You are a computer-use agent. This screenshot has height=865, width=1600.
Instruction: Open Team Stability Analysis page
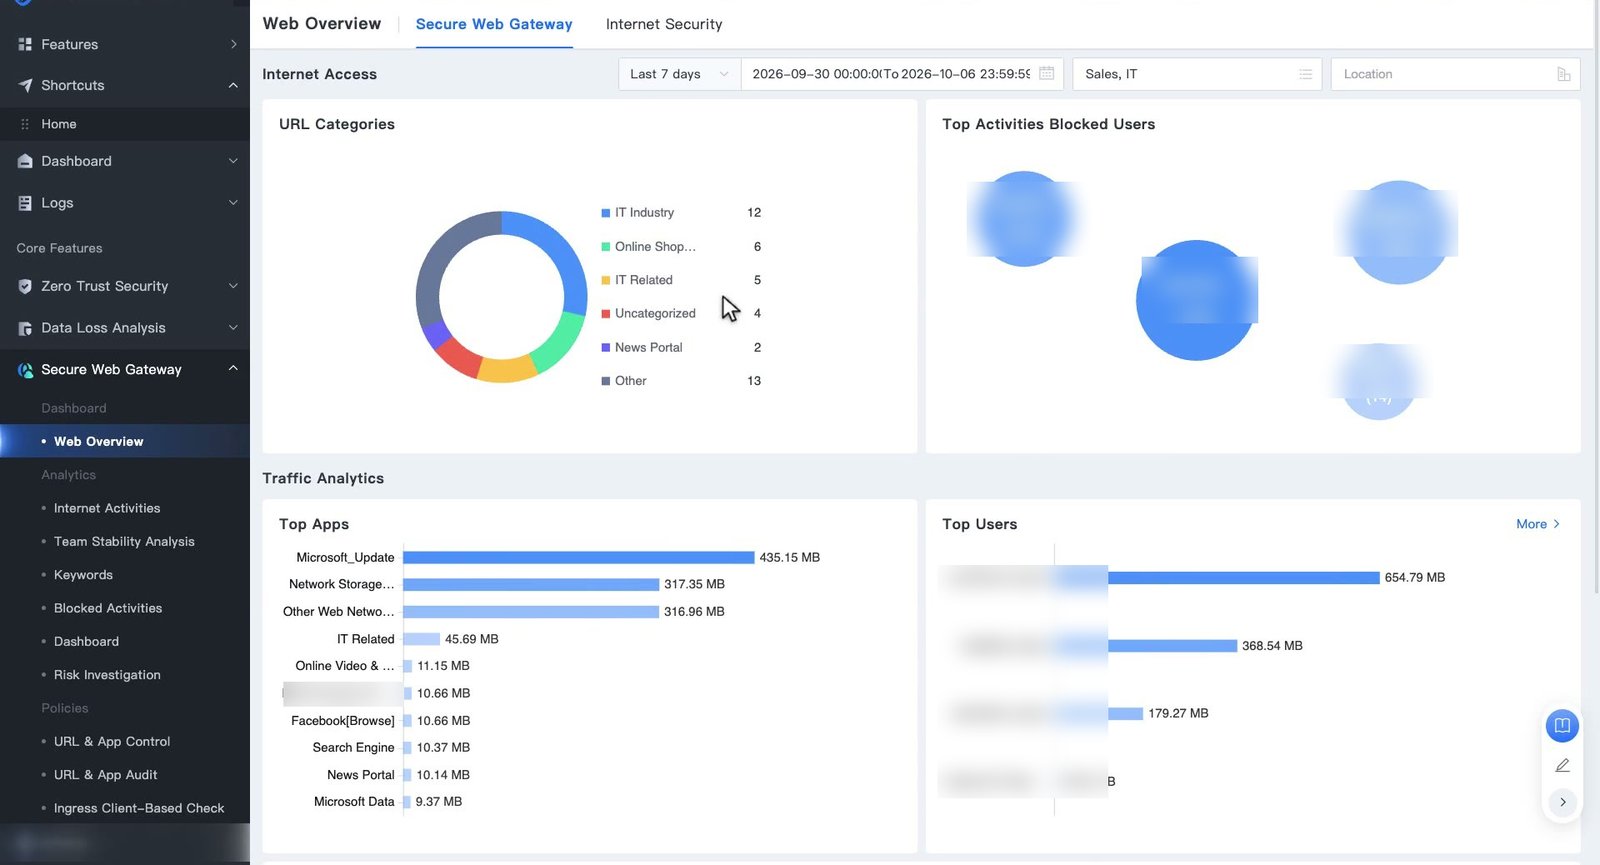(124, 542)
